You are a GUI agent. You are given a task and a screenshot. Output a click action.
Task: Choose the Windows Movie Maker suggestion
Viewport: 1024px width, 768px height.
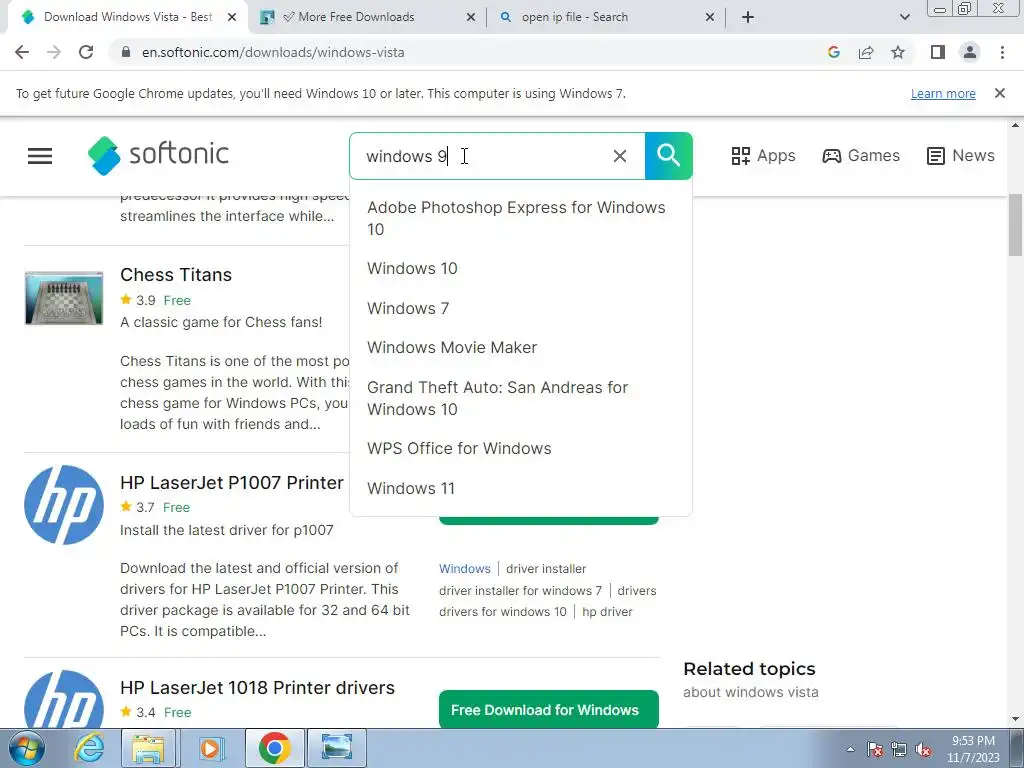pyautogui.click(x=520, y=347)
